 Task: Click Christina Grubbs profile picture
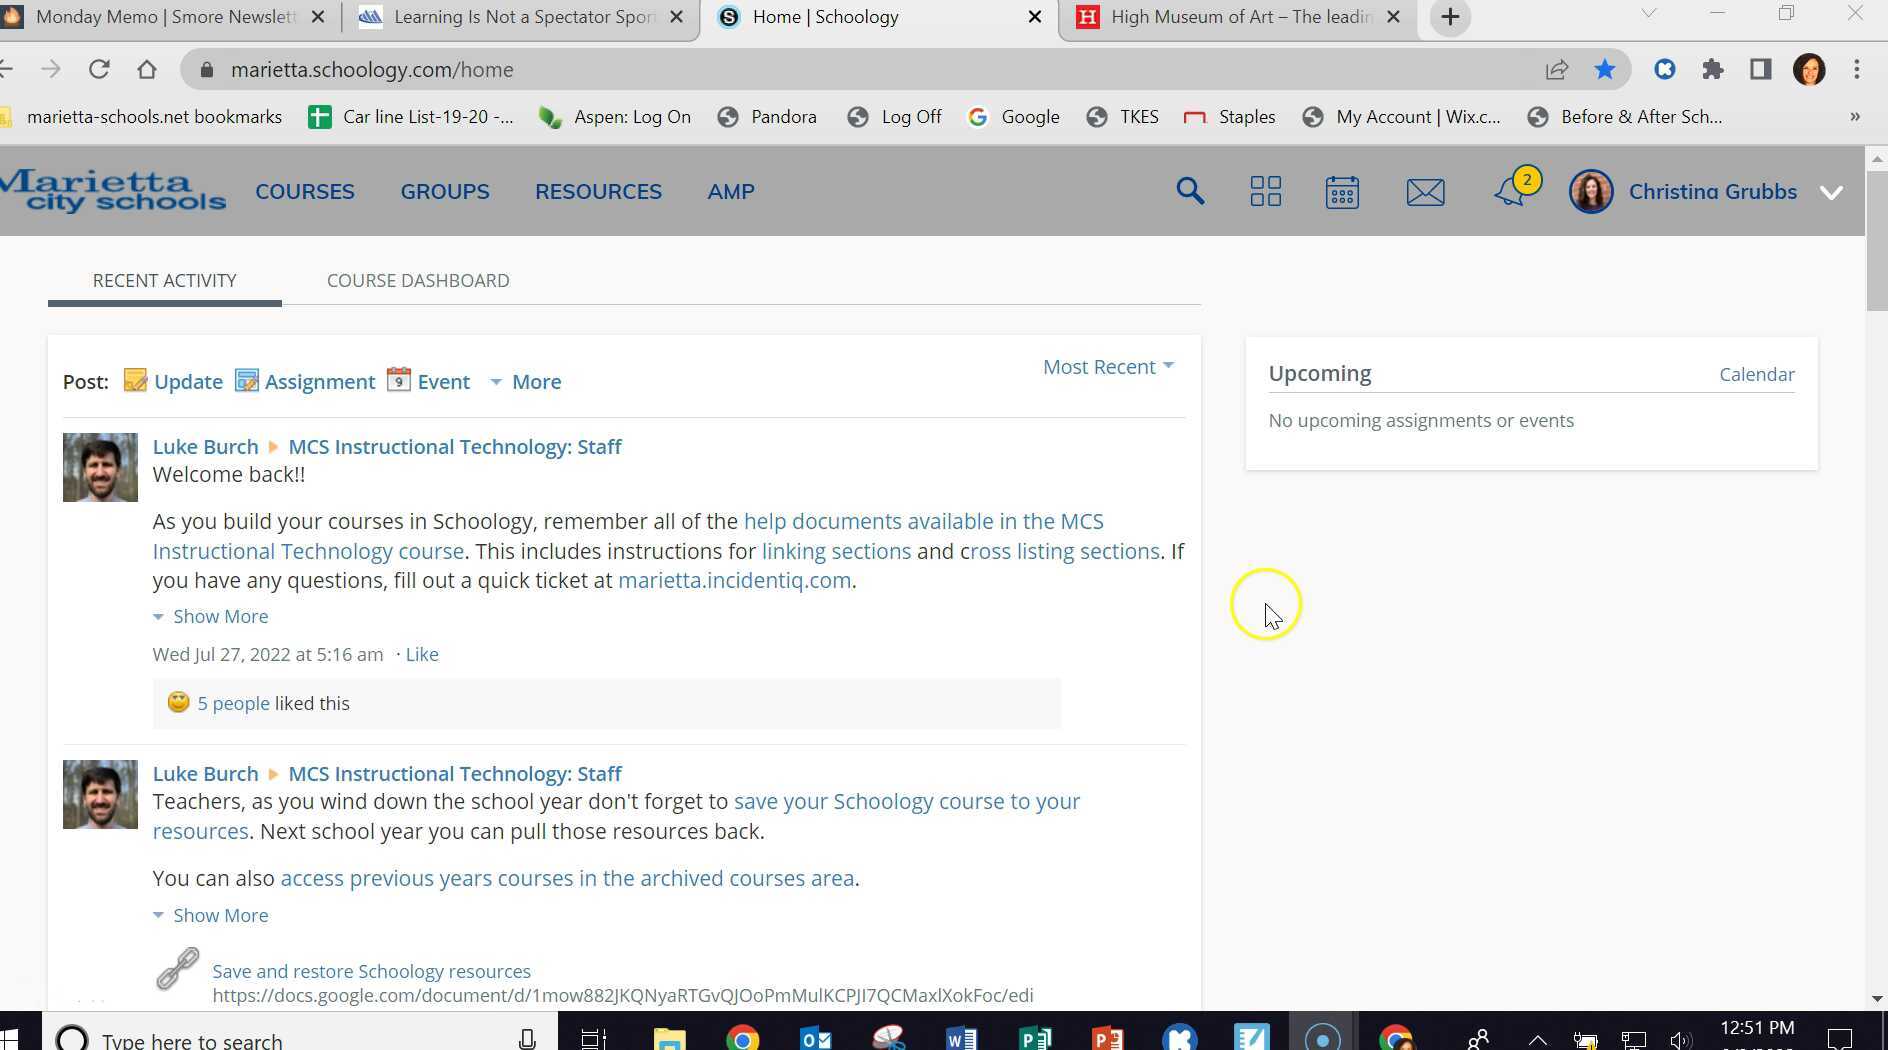pos(1591,191)
